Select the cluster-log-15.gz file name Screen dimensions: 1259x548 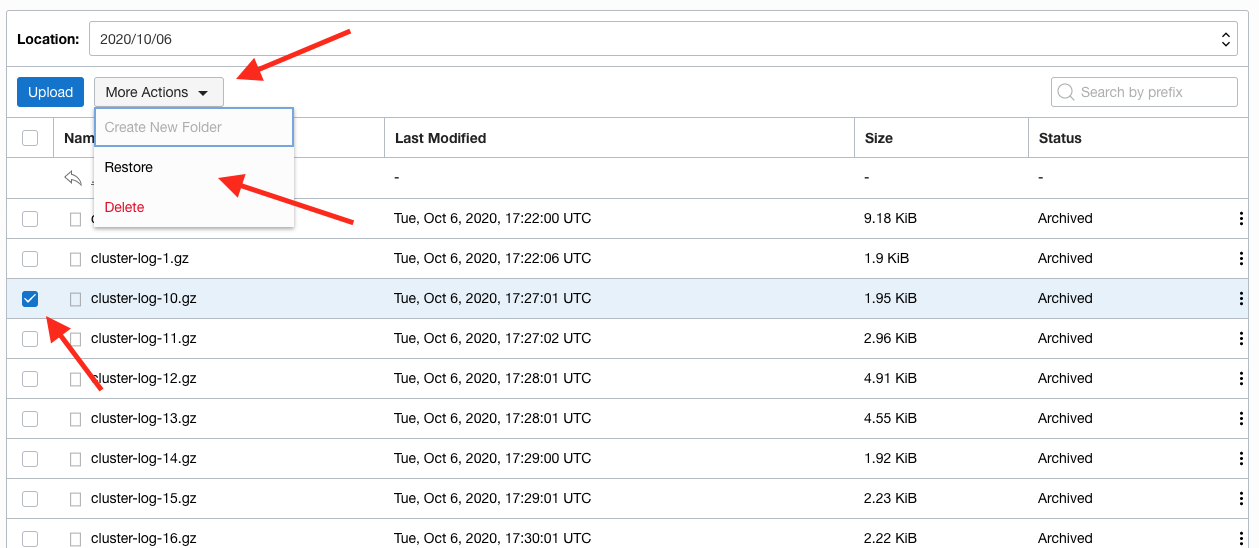[x=144, y=498]
